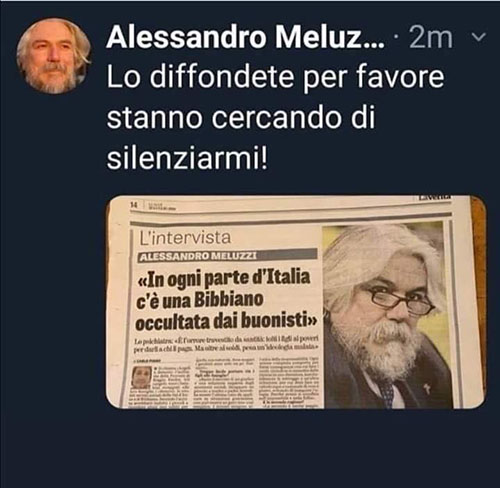Open the attached newspaper photo
Screen dimensions: 500x488
(x=296, y=302)
